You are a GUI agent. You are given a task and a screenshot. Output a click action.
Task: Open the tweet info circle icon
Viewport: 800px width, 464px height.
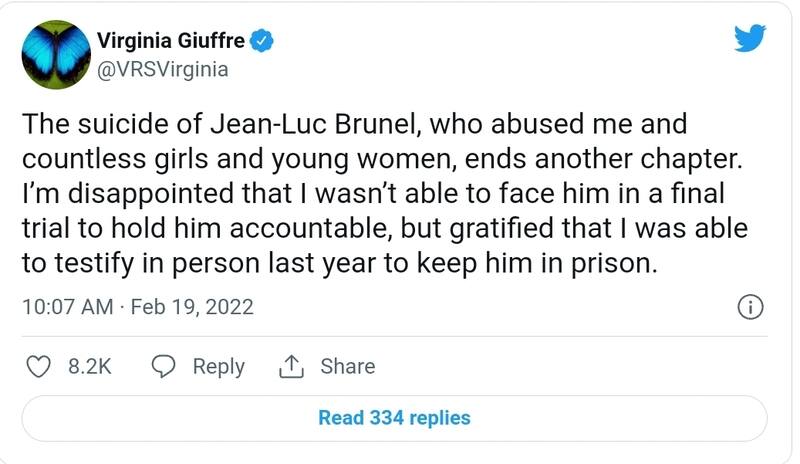point(750,307)
